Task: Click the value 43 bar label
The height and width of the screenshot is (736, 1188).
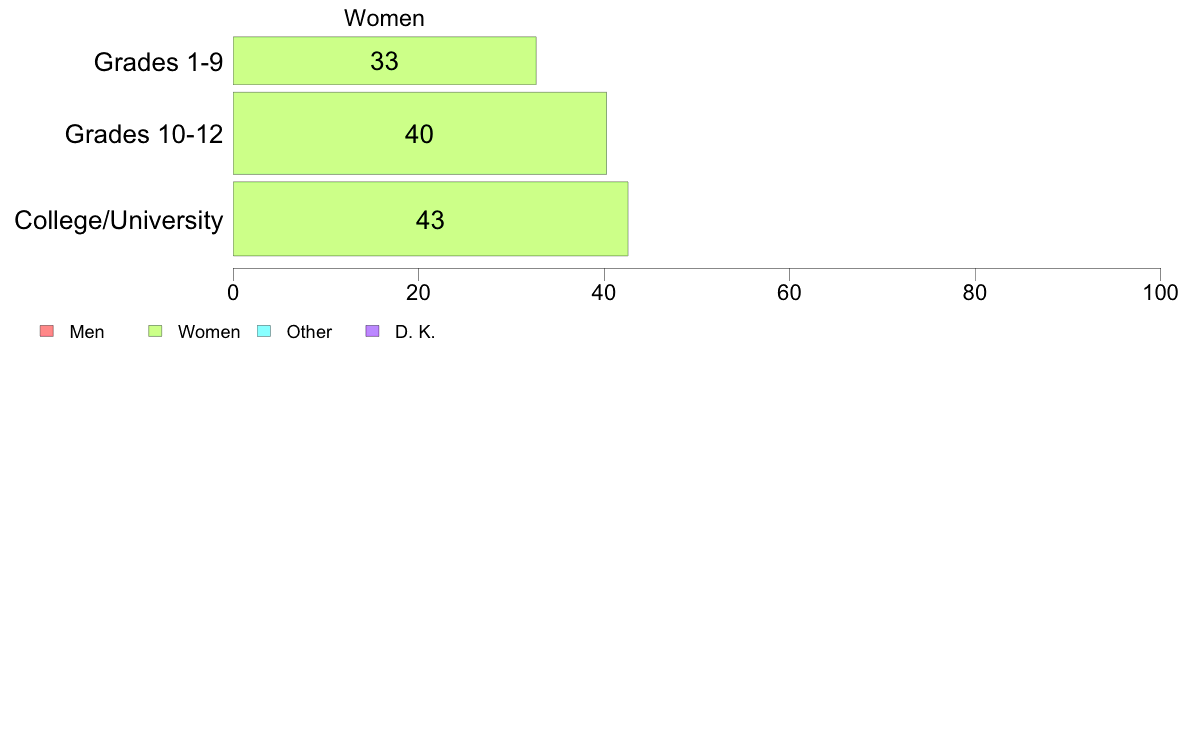Action: pos(430,220)
